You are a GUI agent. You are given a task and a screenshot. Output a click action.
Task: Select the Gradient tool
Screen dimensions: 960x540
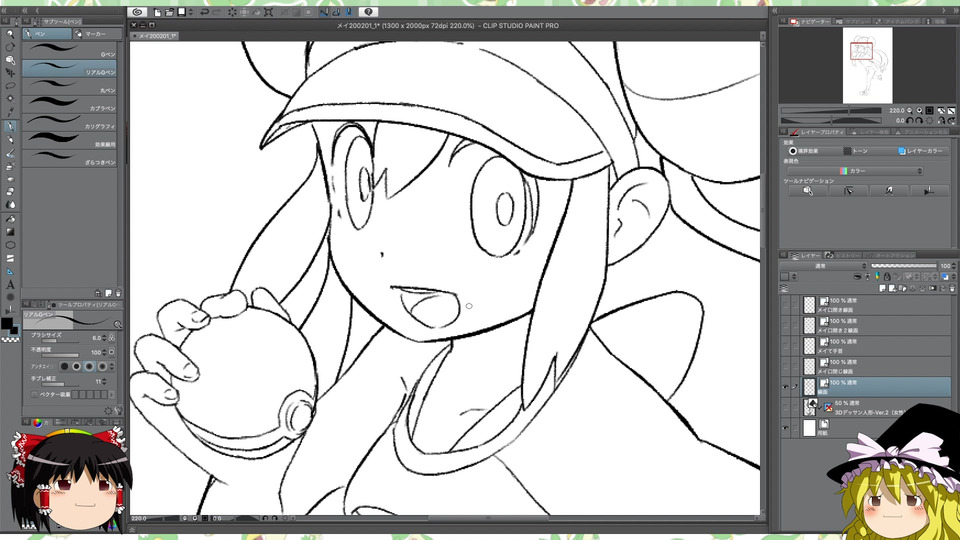click(11, 231)
